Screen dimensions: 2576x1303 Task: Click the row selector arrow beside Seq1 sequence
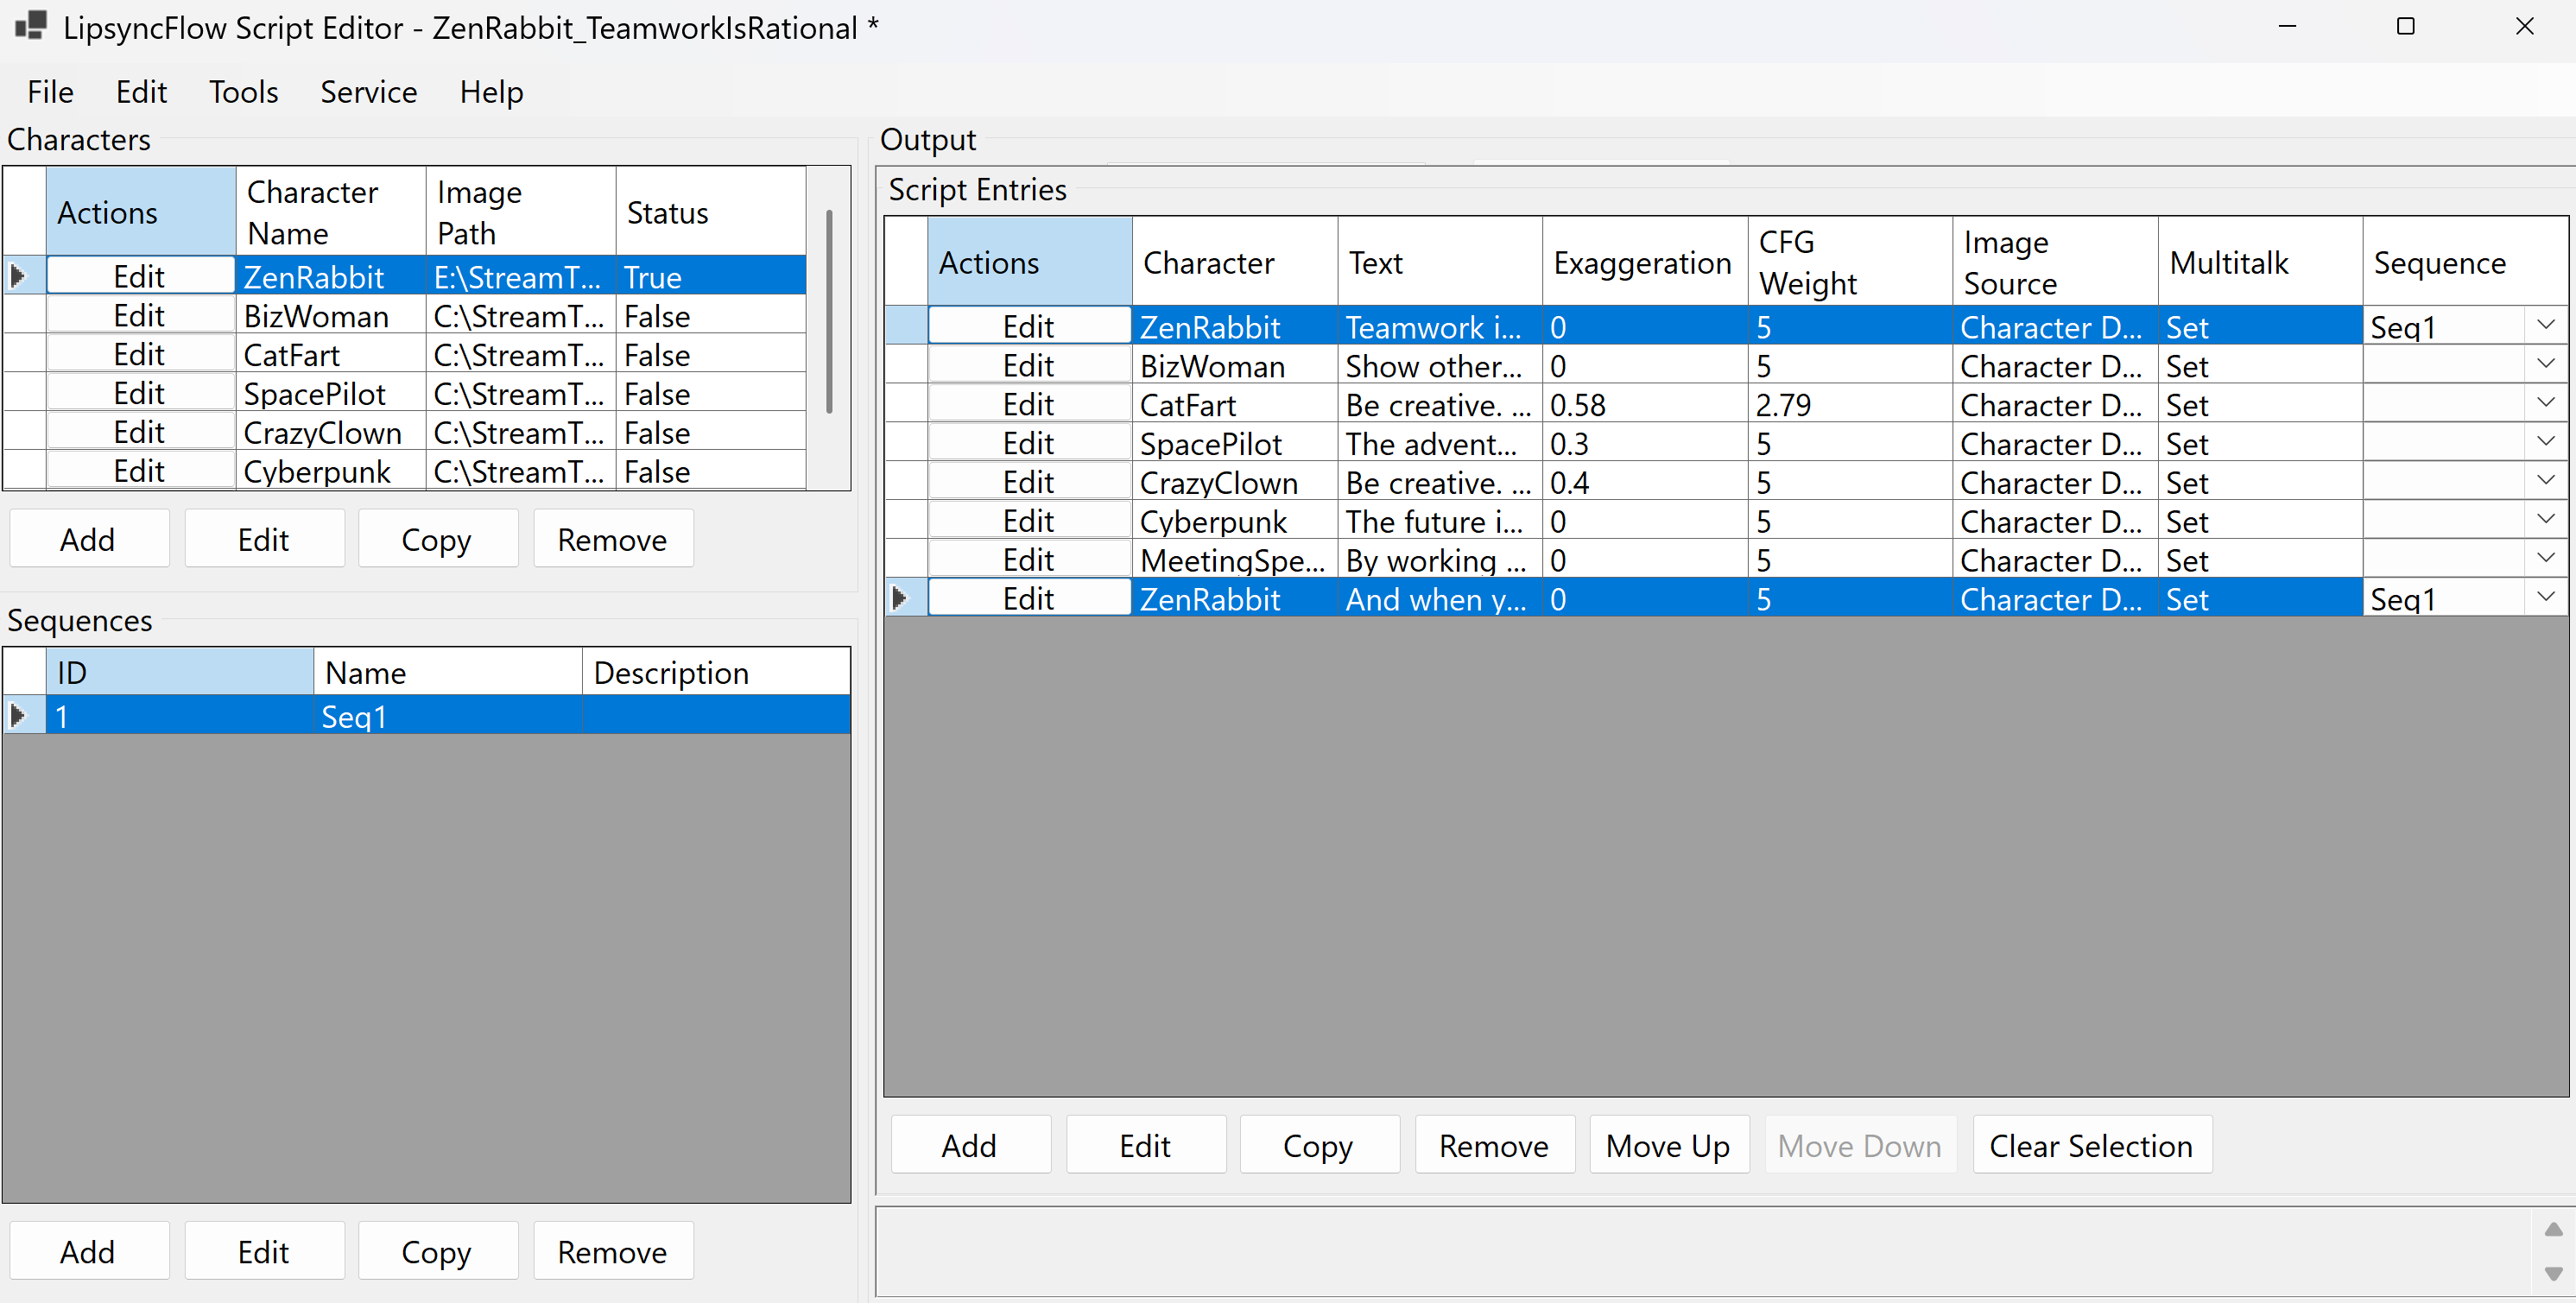(x=17, y=715)
